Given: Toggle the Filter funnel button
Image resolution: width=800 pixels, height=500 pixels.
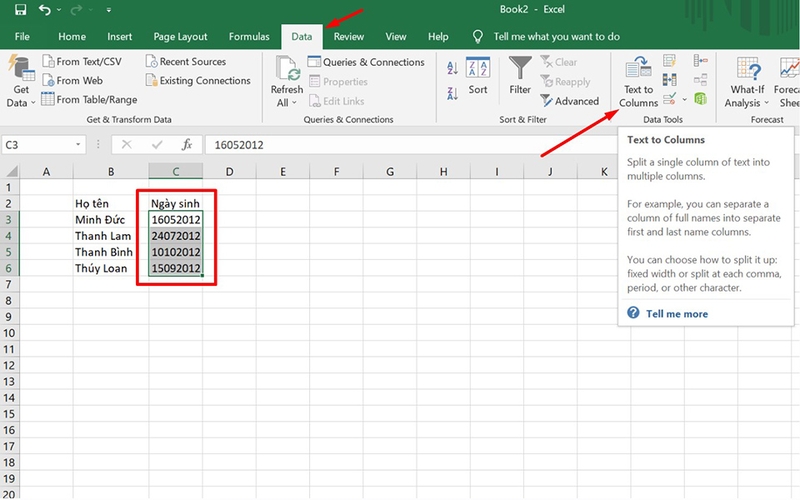Looking at the screenshot, I should 520,76.
